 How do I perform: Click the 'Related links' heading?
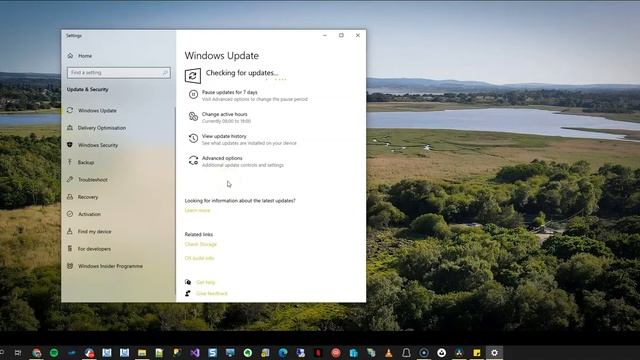pos(199,234)
